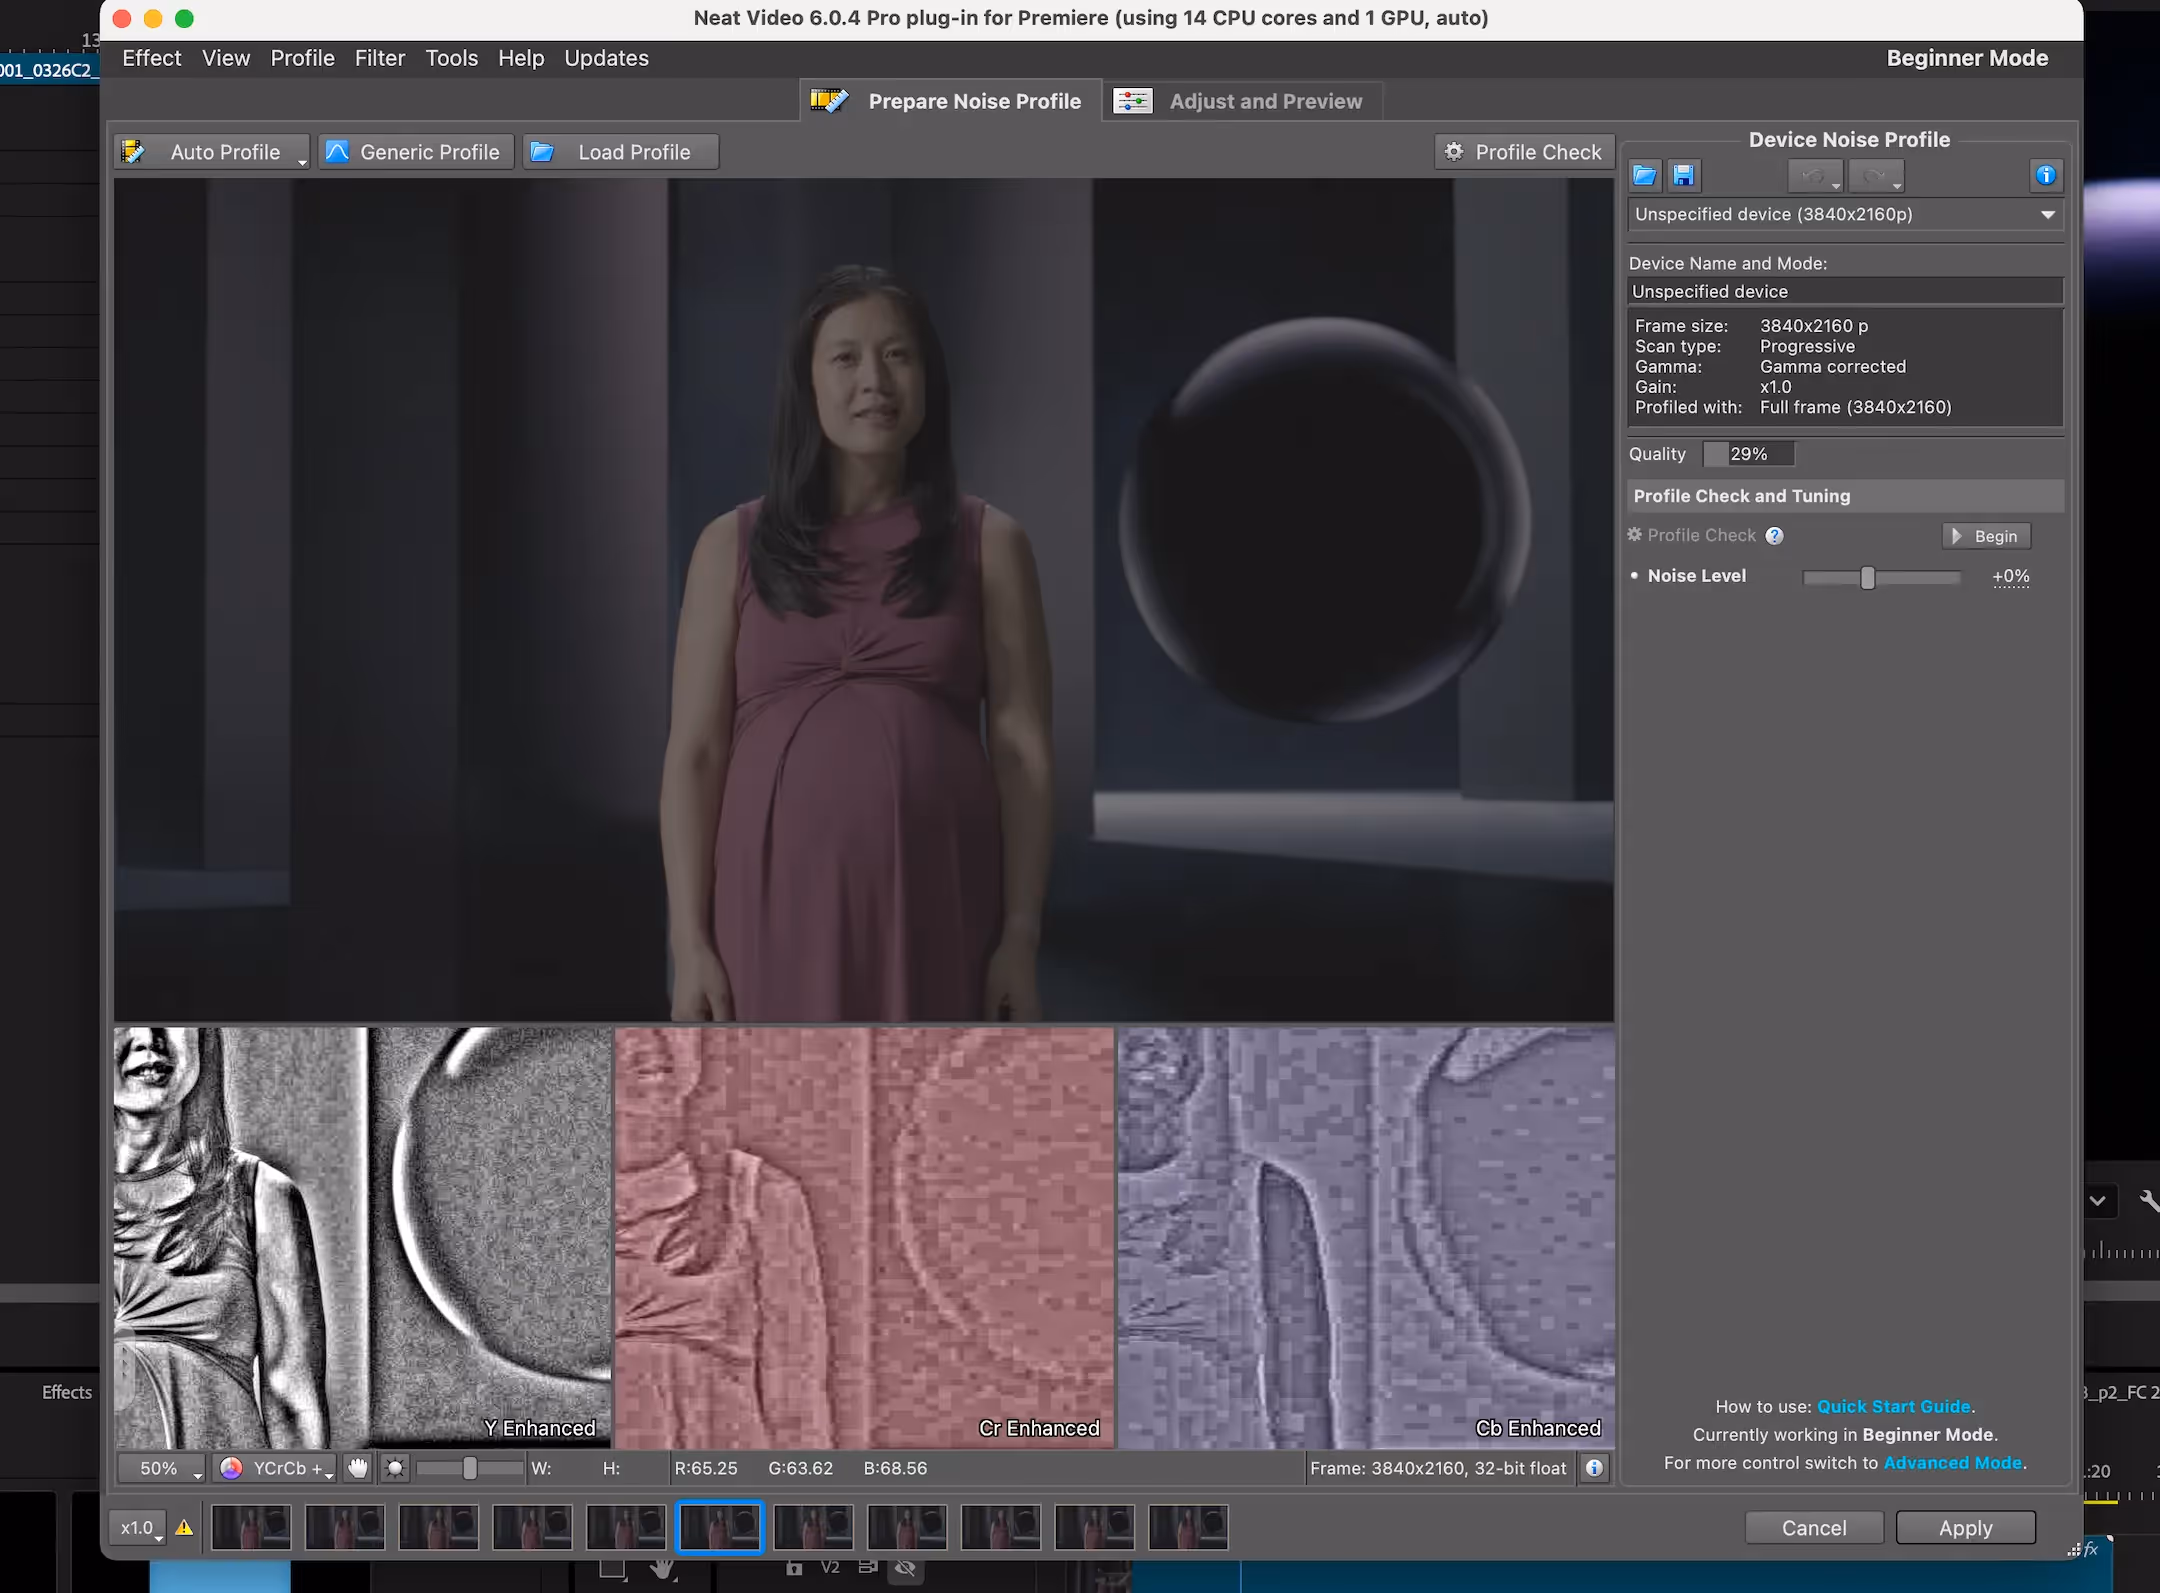Click the brightness sun icon in viewer toolbar

click(395, 1468)
